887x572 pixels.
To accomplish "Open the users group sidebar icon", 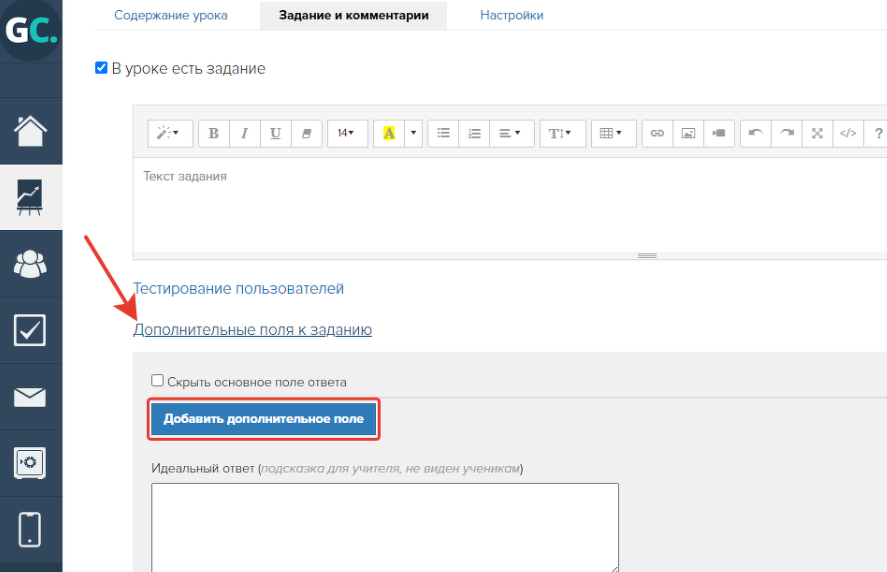I will tap(31, 264).
